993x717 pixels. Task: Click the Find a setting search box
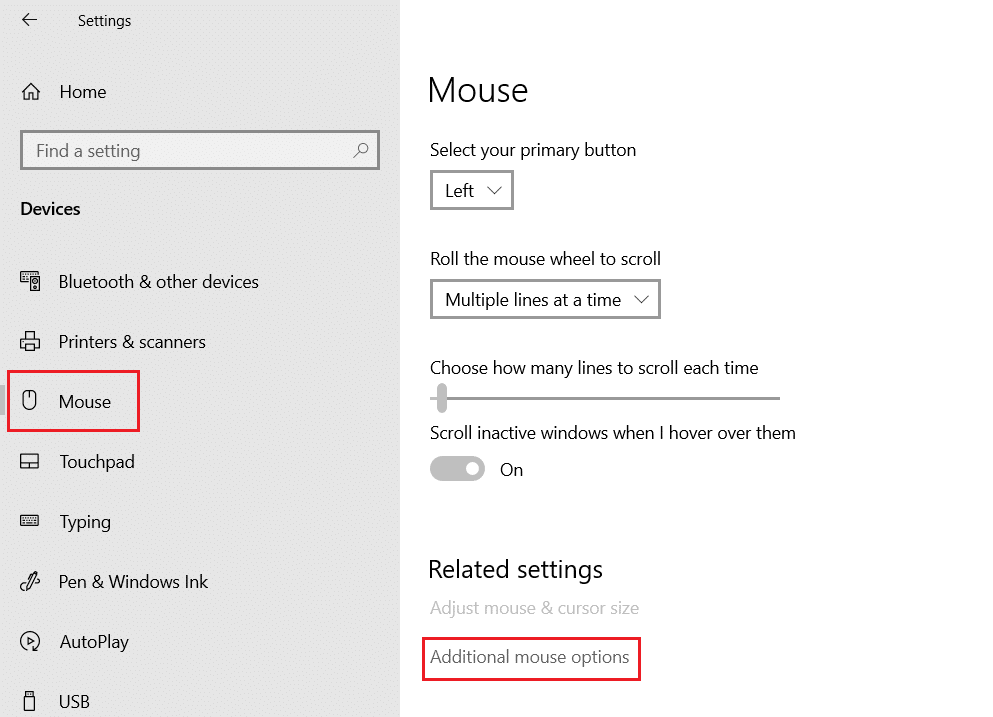[200, 150]
